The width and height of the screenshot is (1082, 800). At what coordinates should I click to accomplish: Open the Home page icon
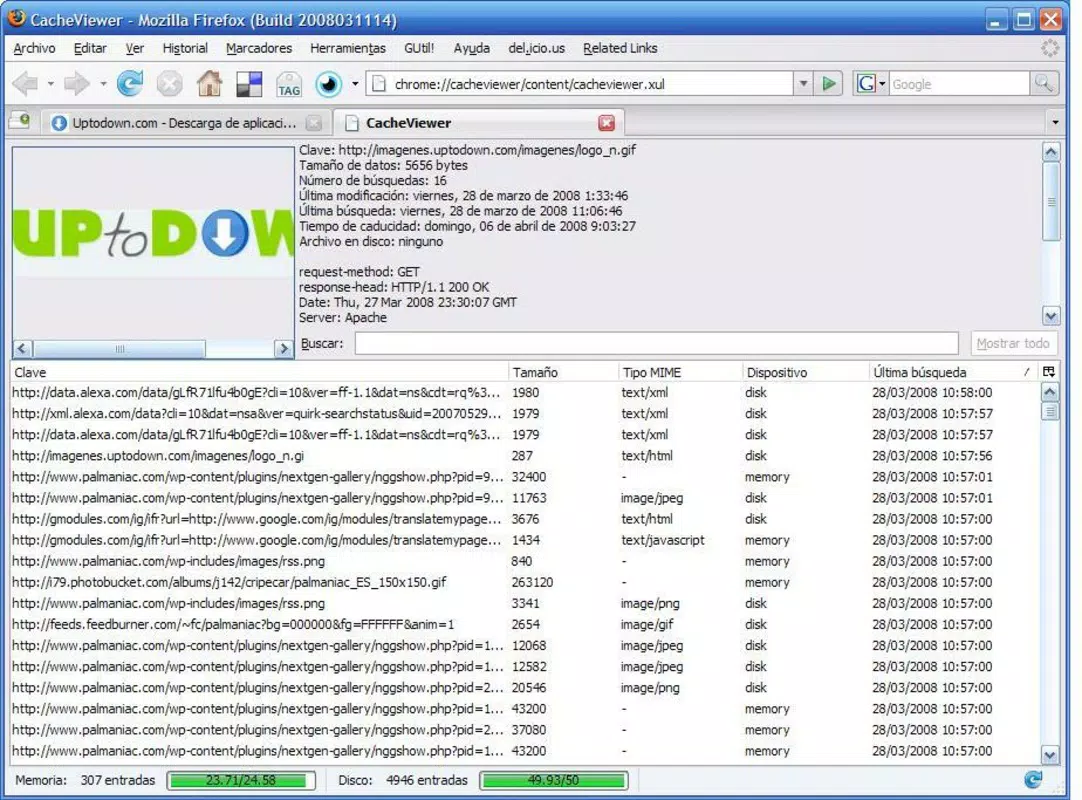coord(209,84)
